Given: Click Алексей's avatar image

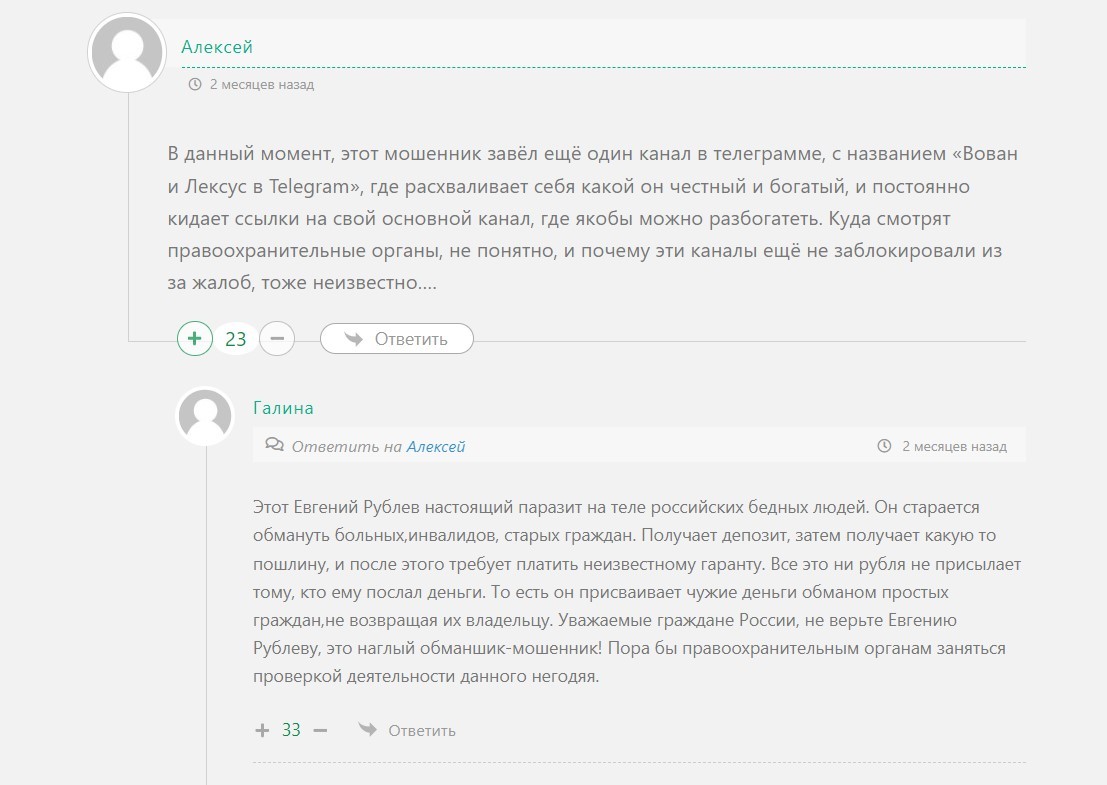Looking at the screenshot, I should coord(127,53).
